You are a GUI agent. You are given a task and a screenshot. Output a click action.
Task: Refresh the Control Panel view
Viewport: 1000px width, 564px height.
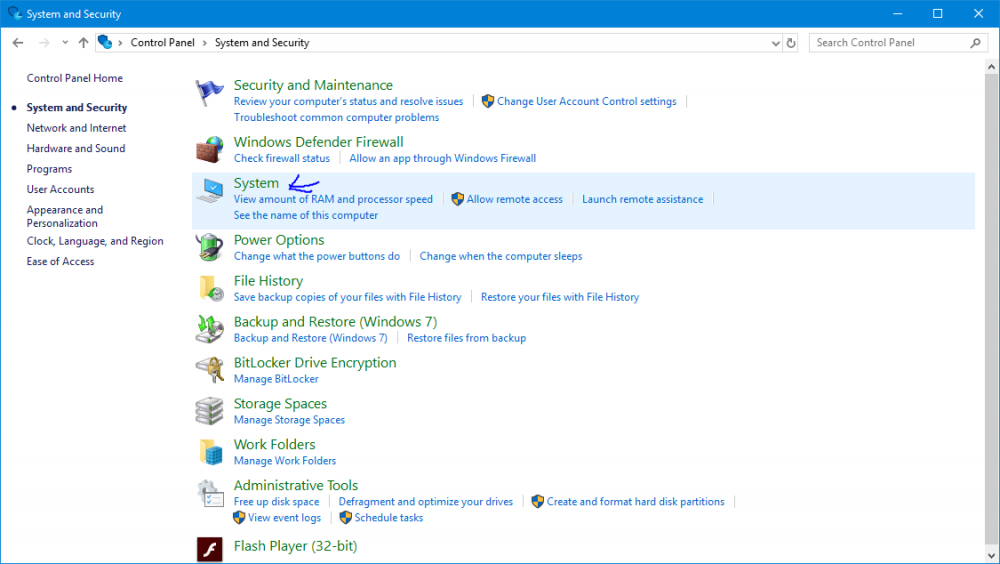coord(791,43)
